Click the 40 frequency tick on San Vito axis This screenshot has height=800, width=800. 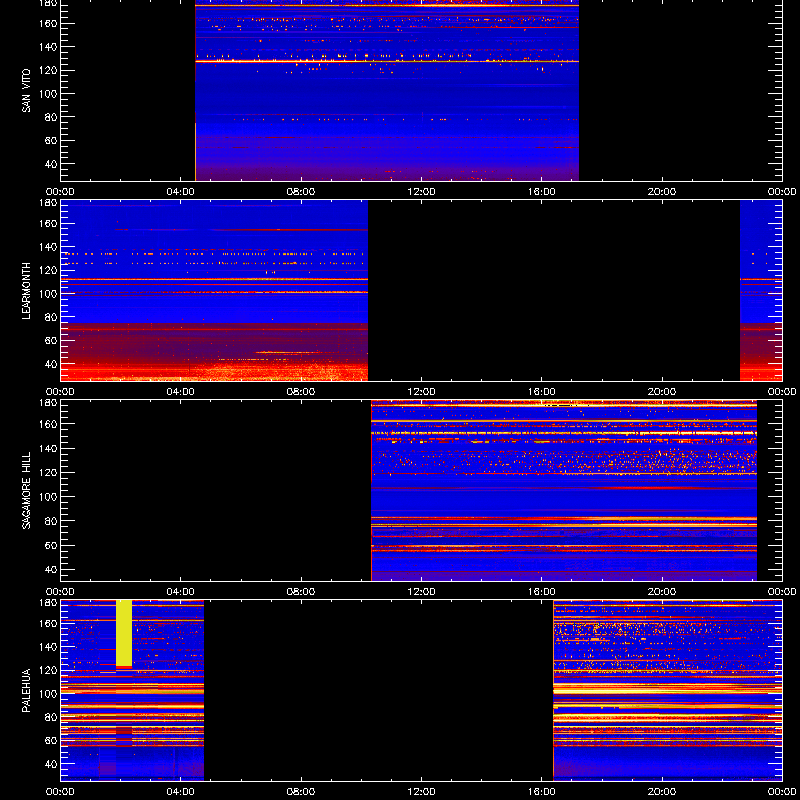point(51,164)
